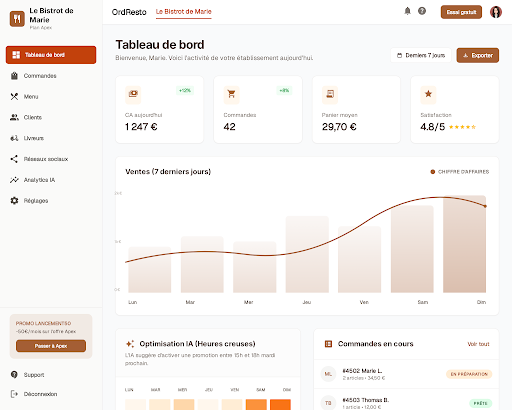Open the notifications bell
Screen dimensions: 512x410
407,11
